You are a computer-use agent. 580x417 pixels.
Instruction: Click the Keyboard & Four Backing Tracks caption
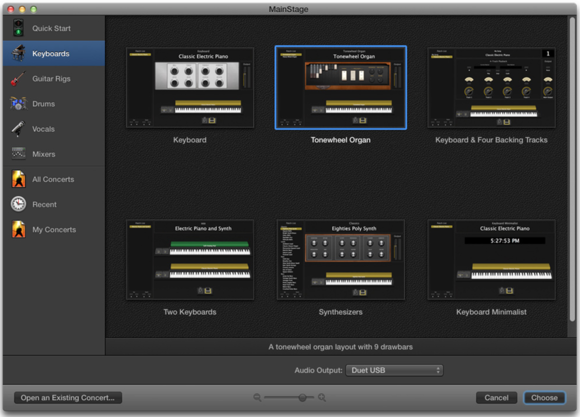(491, 140)
